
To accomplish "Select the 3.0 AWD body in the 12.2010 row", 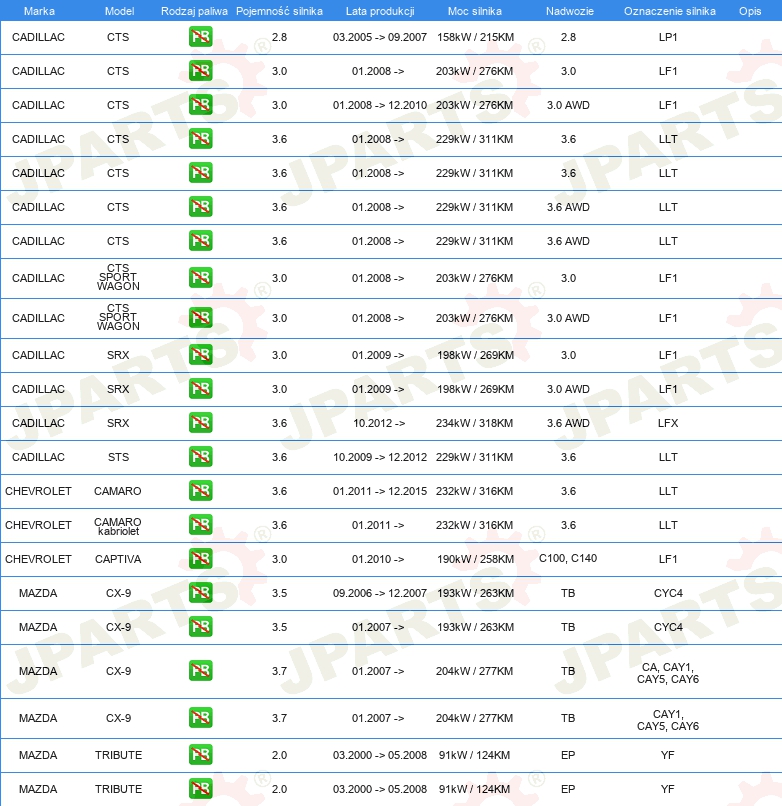I will point(568,105).
